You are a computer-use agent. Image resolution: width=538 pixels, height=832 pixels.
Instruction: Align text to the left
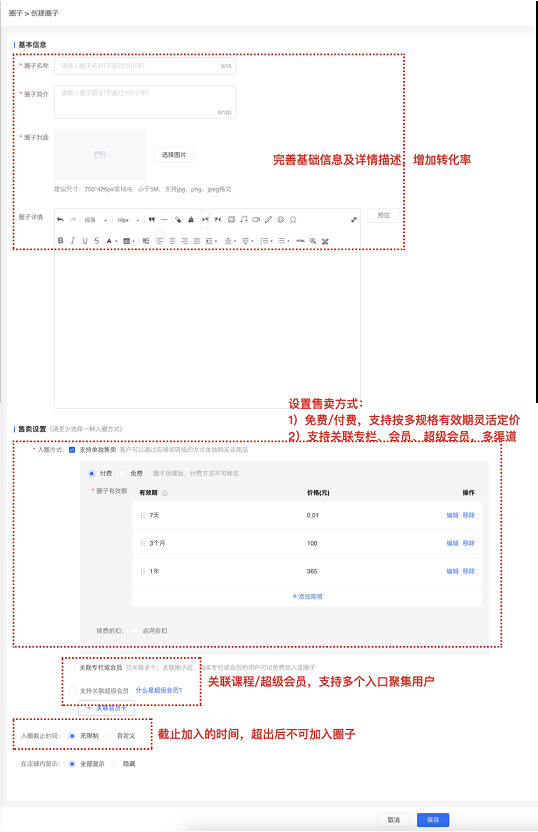tap(160, 241)
